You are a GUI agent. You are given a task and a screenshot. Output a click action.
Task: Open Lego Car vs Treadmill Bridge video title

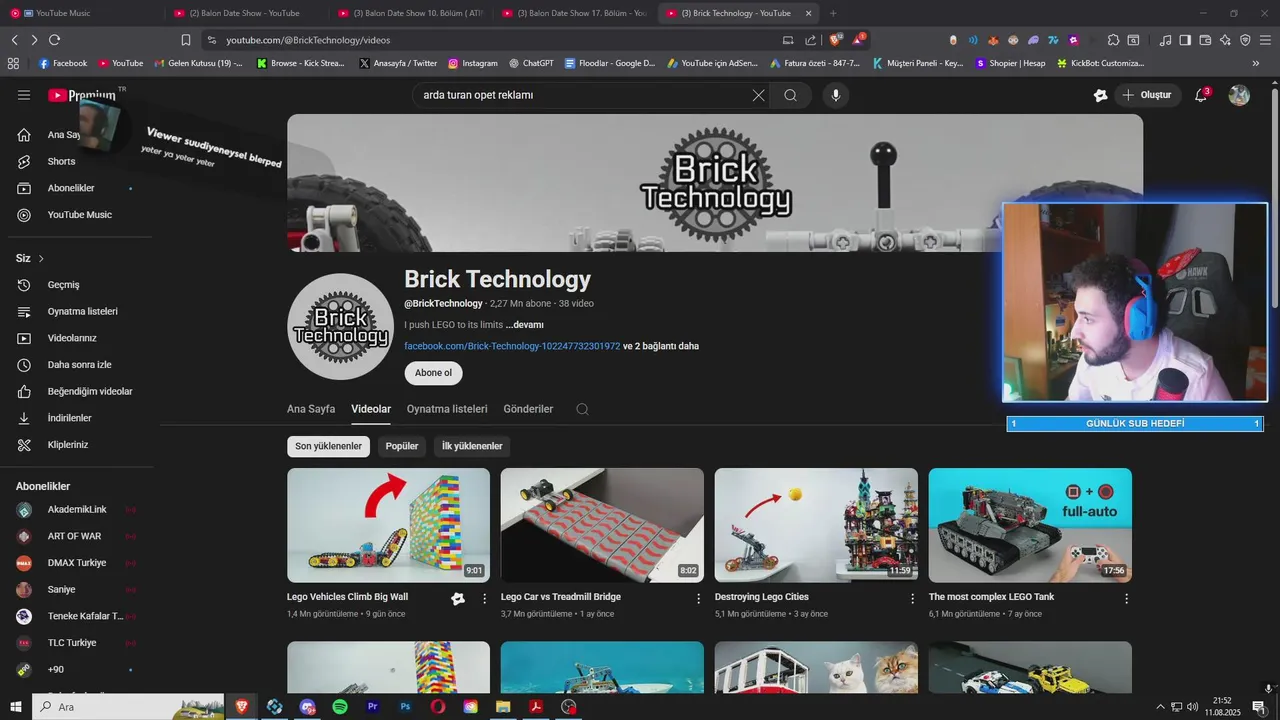pos(561,597)
